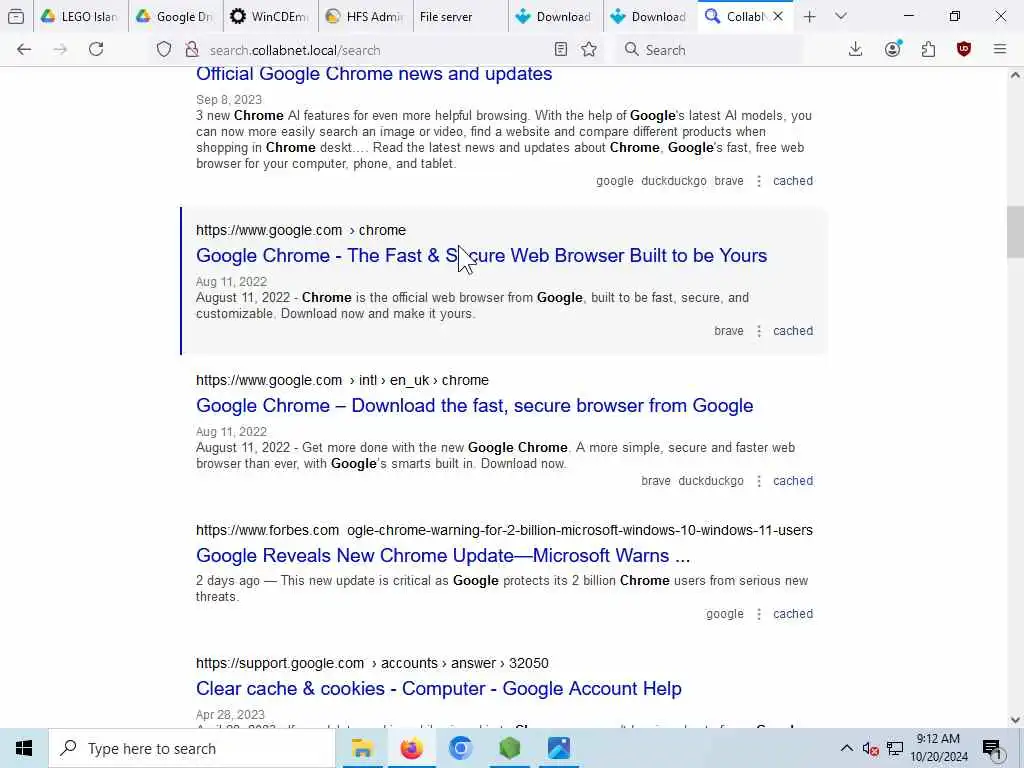Open cached copy of Forbes result
This screenshot has height=768, width=1024.
(x=793, y=615)
